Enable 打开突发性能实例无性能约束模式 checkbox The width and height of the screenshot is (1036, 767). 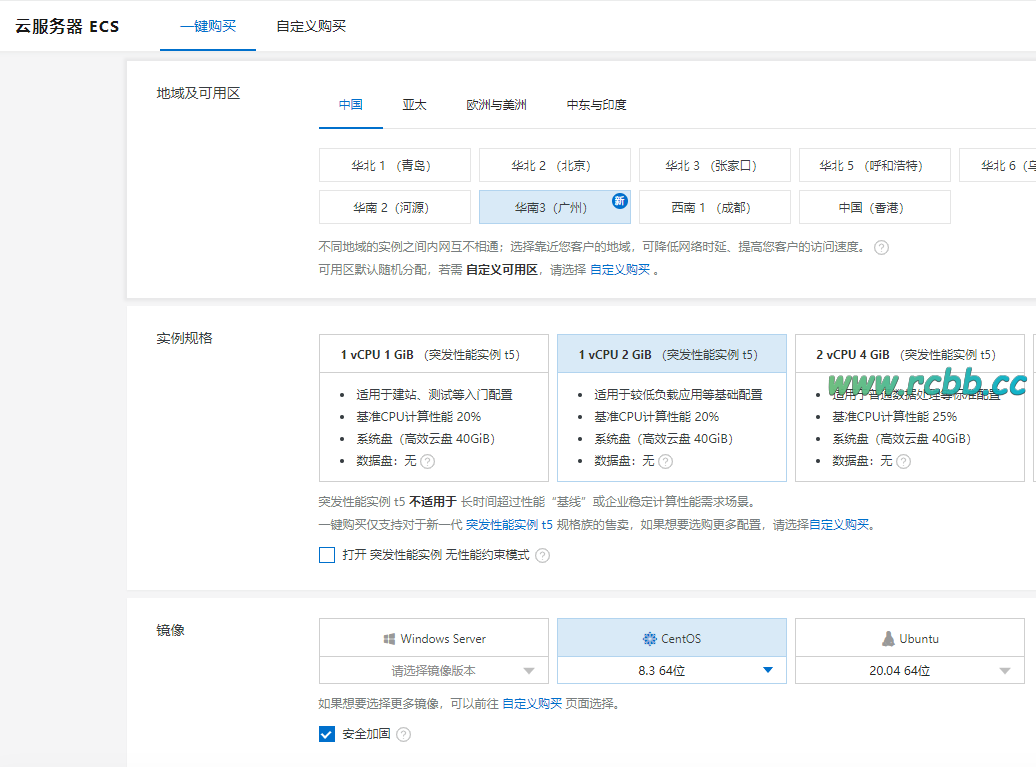click(x=326, y=555)
